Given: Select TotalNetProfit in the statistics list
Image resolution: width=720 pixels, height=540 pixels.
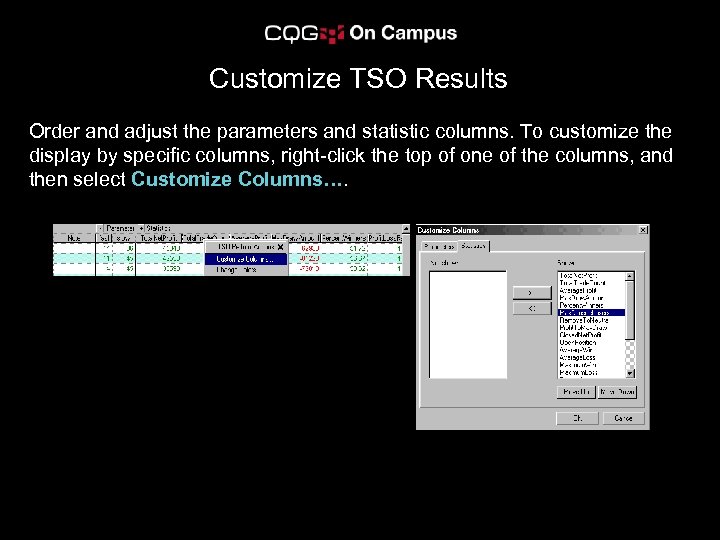Looking at the screenshot, I should 591,276.
